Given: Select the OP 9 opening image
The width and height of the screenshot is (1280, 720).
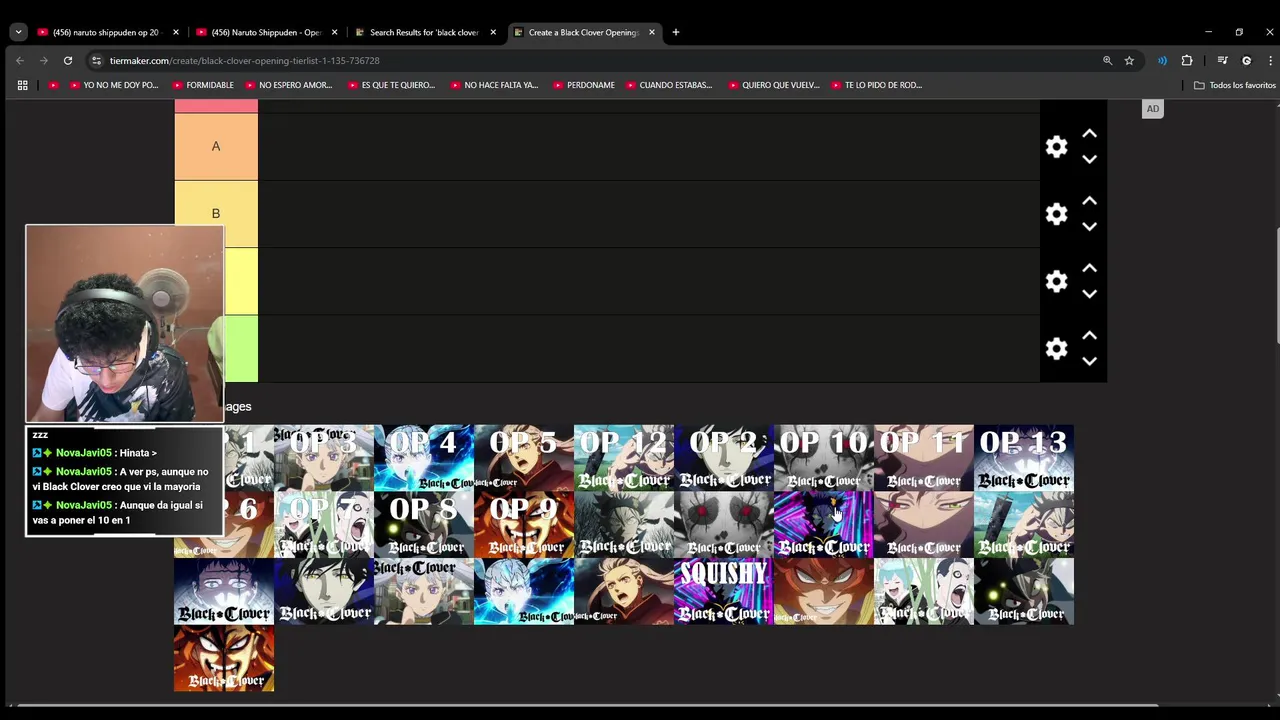Looking at the screenshot, I should (524, 524).
